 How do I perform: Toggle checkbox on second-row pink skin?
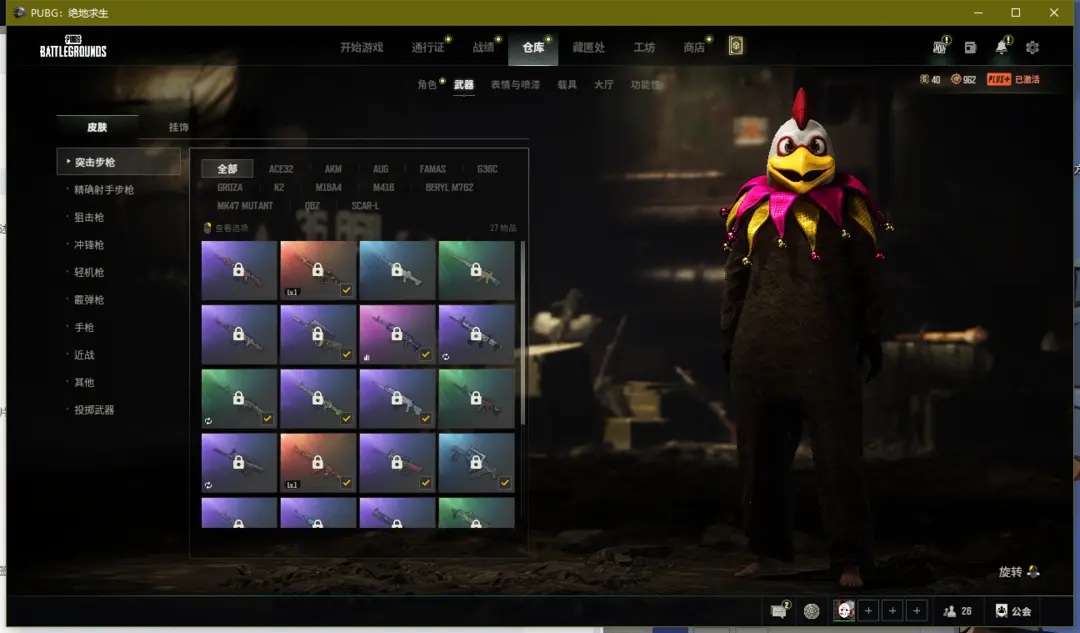pyautogui.click(x=426, y=355)
